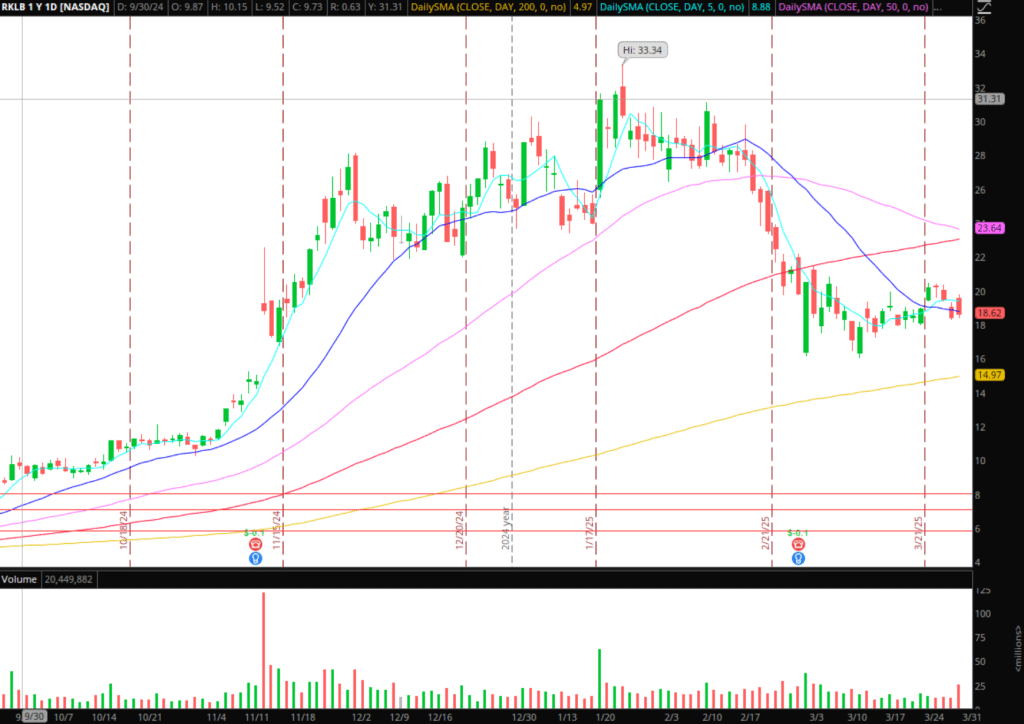Click the 12/2 date on the time axis

pyautogui.click(x=361, y=717)
